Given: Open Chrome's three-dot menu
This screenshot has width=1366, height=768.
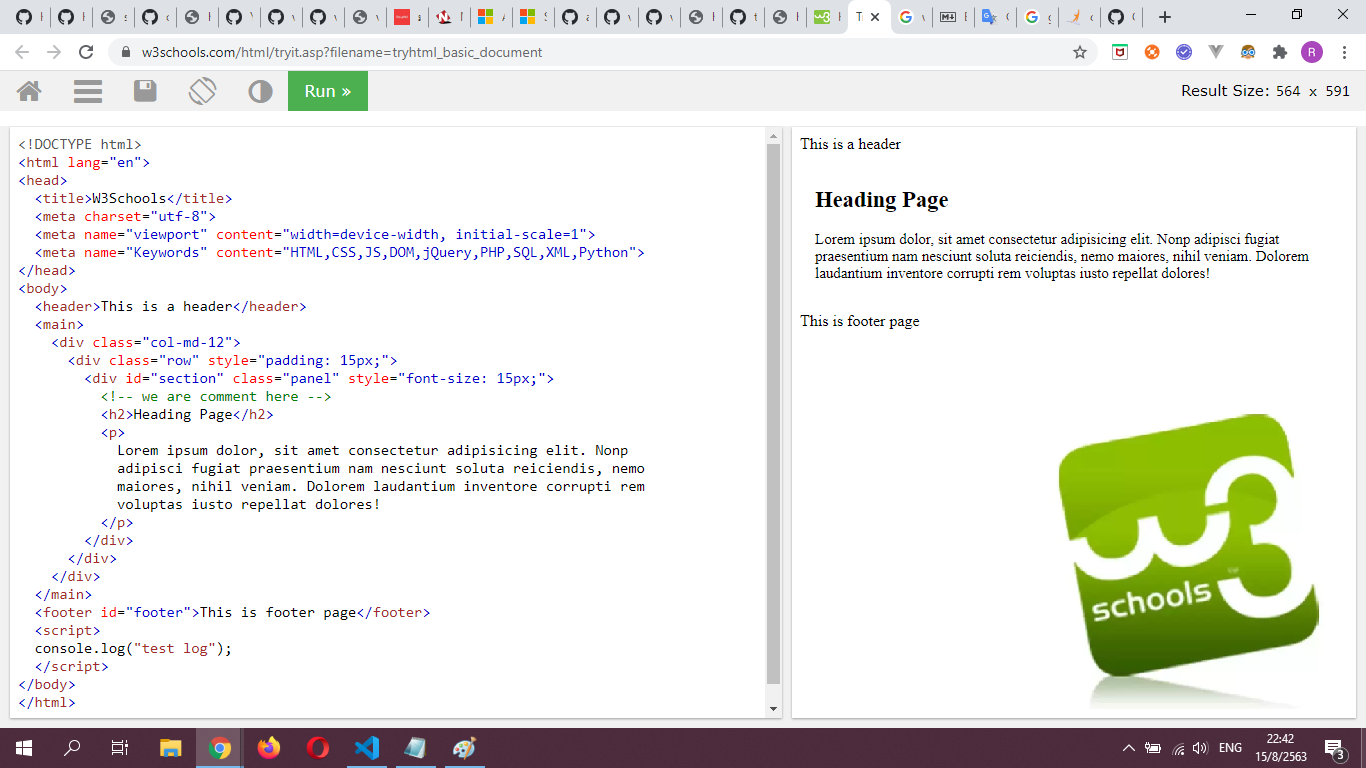Looking at the screenshot, I should [x=1343, y=52].
